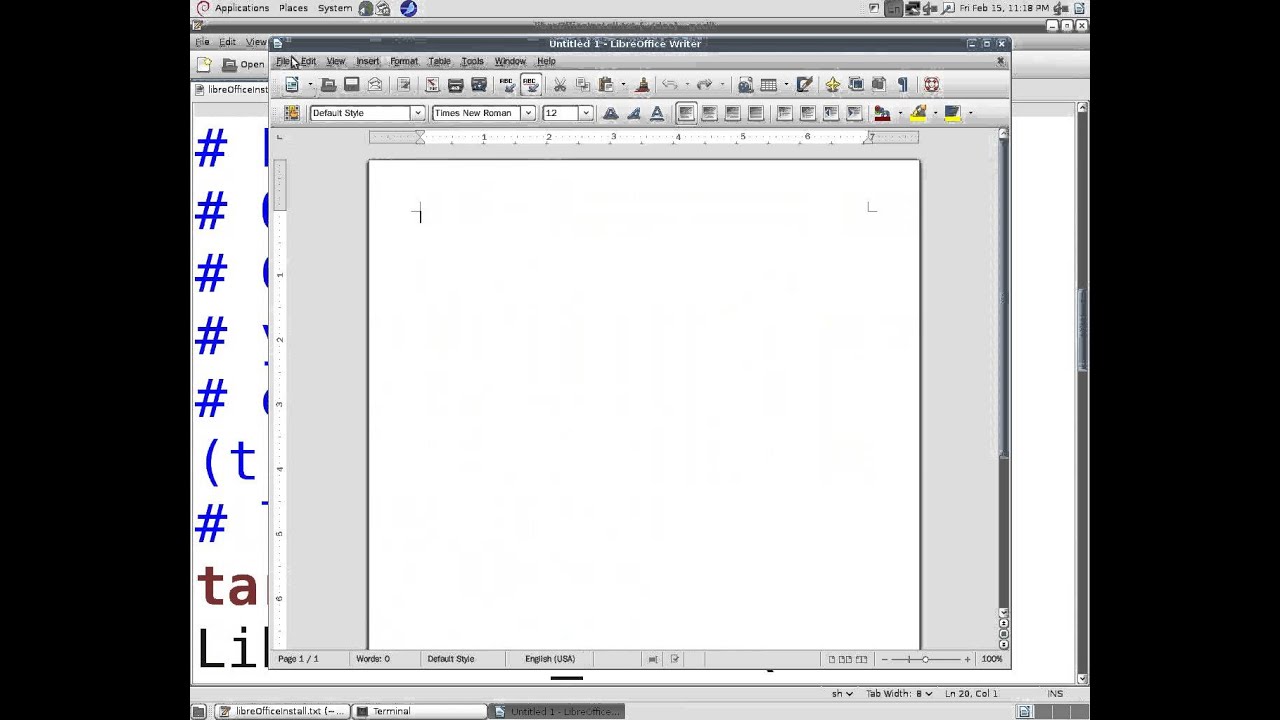Click the Decrease Indent icon
Viewport: 1280px width, 720px height.
coord(831,113)
